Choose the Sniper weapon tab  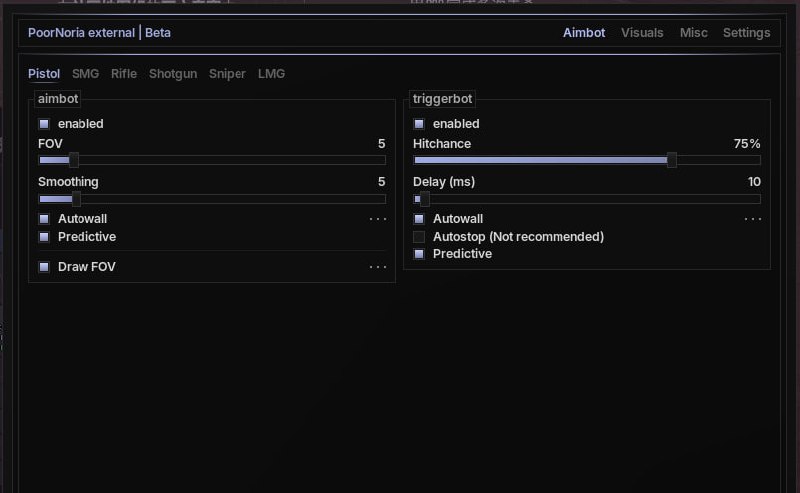[x=227, y=74]
